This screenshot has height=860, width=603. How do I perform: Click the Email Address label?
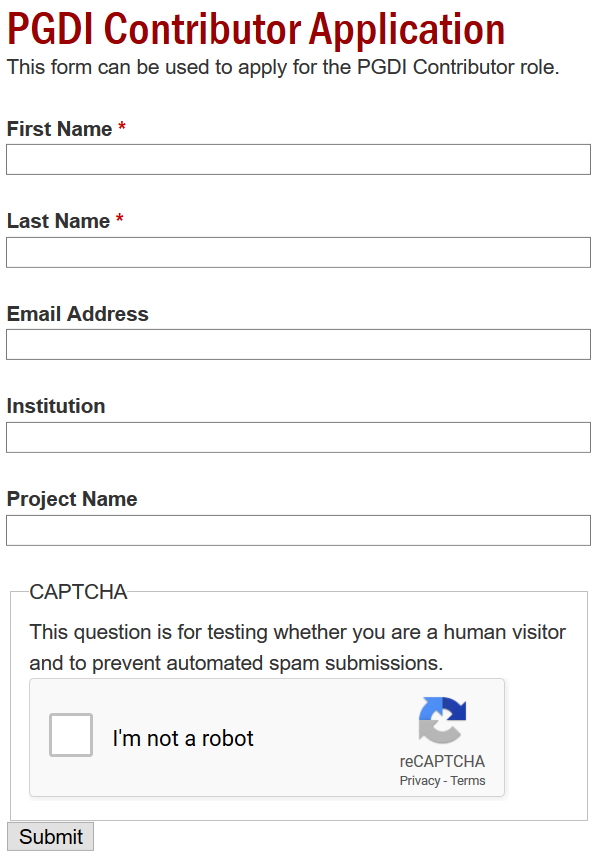[77, 314]
